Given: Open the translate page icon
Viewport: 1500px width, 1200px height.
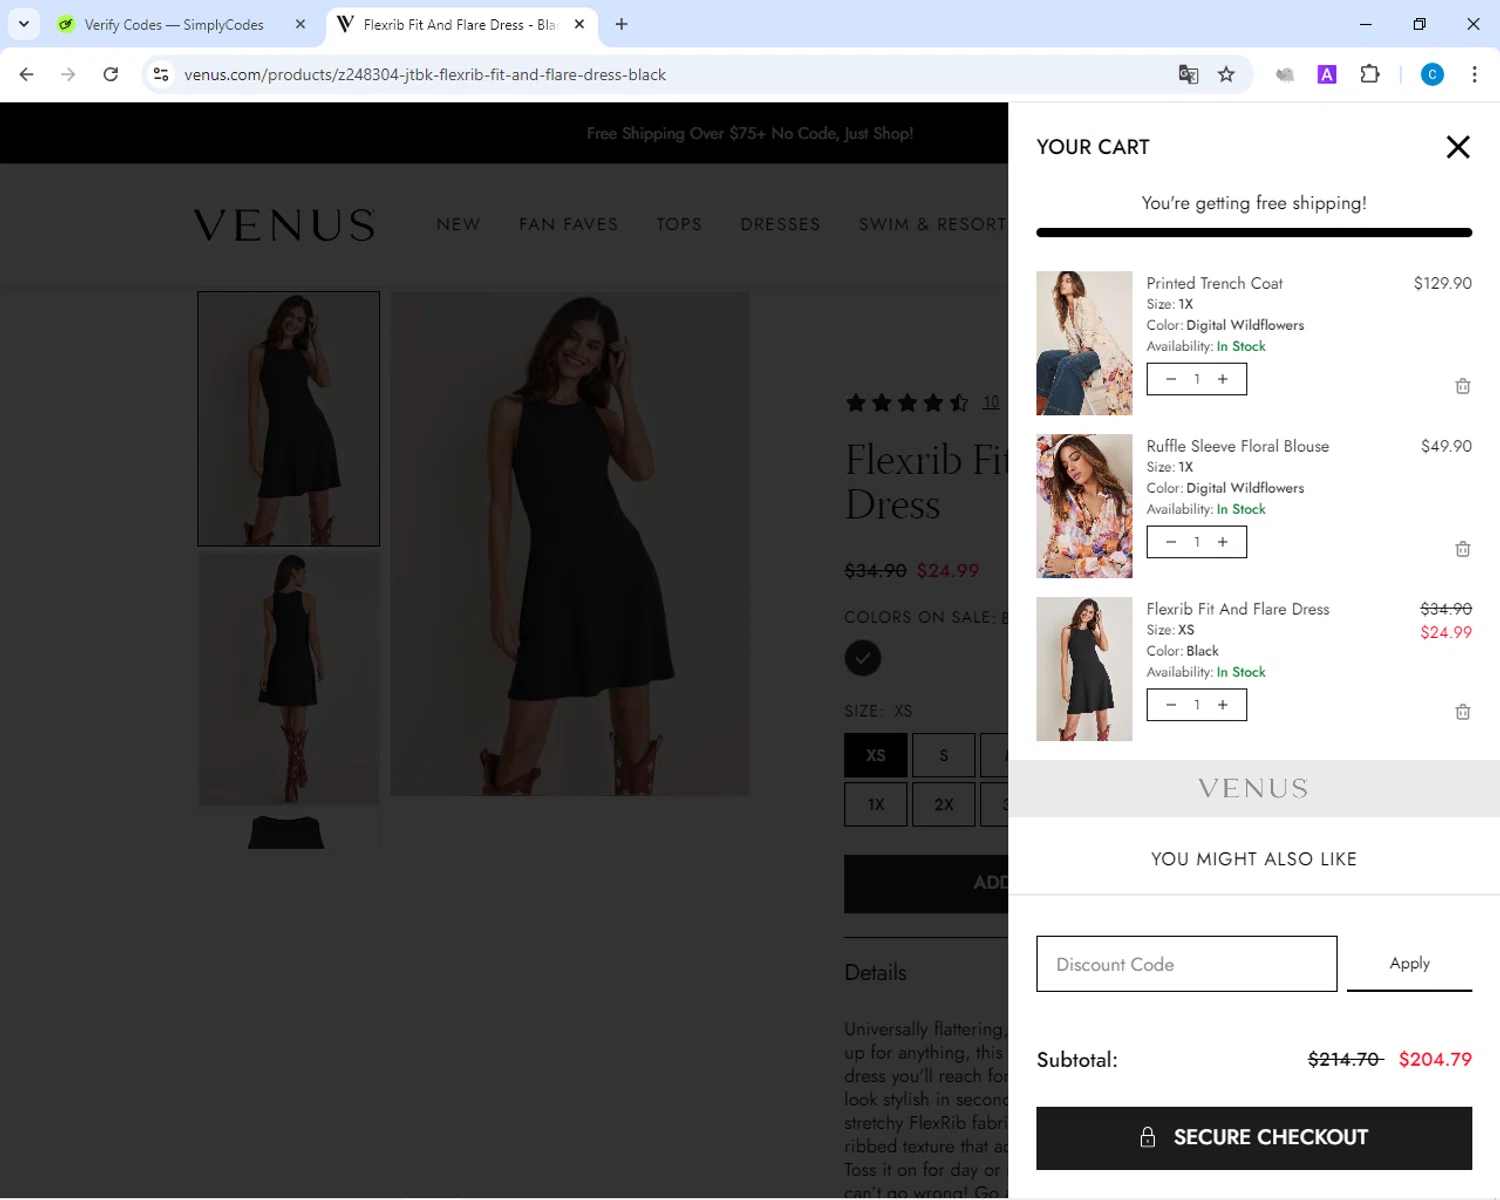Looking at the screenshot, I should [x=1188, y=74].
